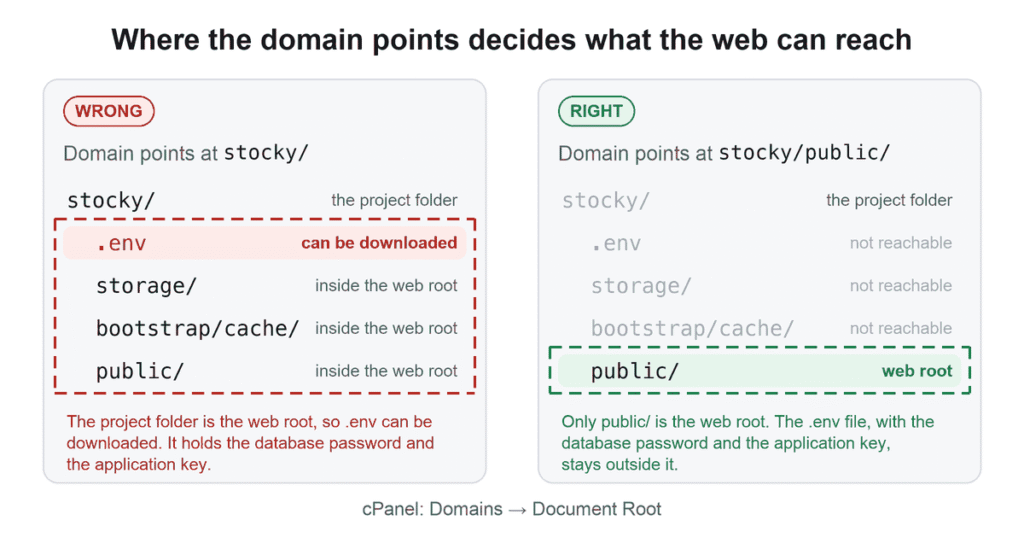Click greyed 'stocky/' in the RIGHT panel
Viewport: 1024px width, 538px height.
(606, 200)
